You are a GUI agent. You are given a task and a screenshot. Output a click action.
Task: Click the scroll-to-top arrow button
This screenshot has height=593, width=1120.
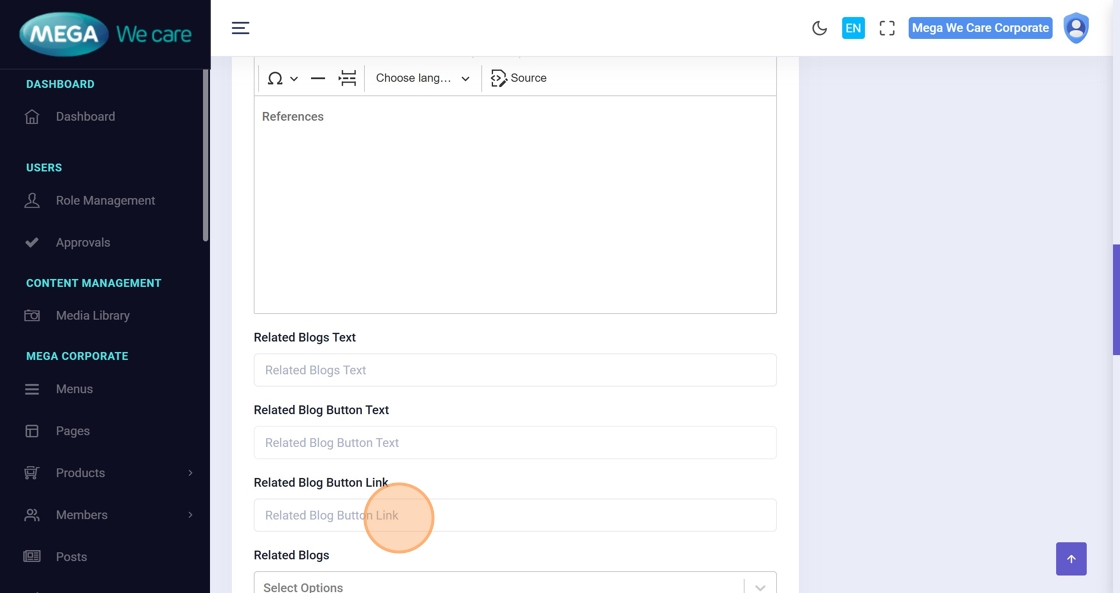[x=1071, y=559]
